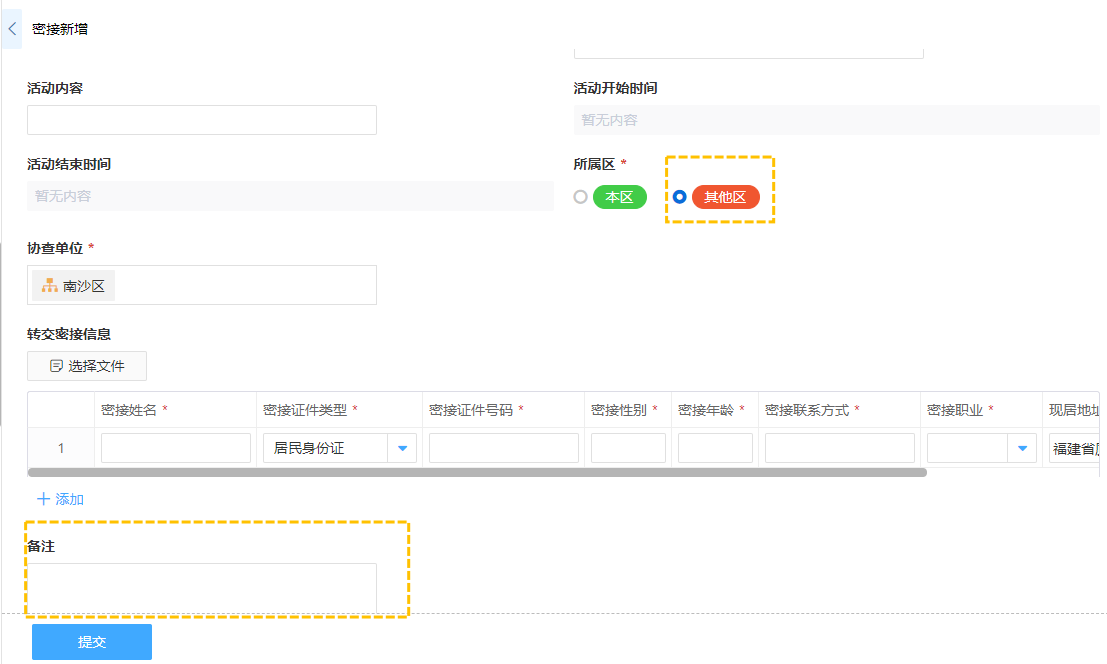Click the 活动开始时间 field

pyautogui.click(x=836, y=120)
